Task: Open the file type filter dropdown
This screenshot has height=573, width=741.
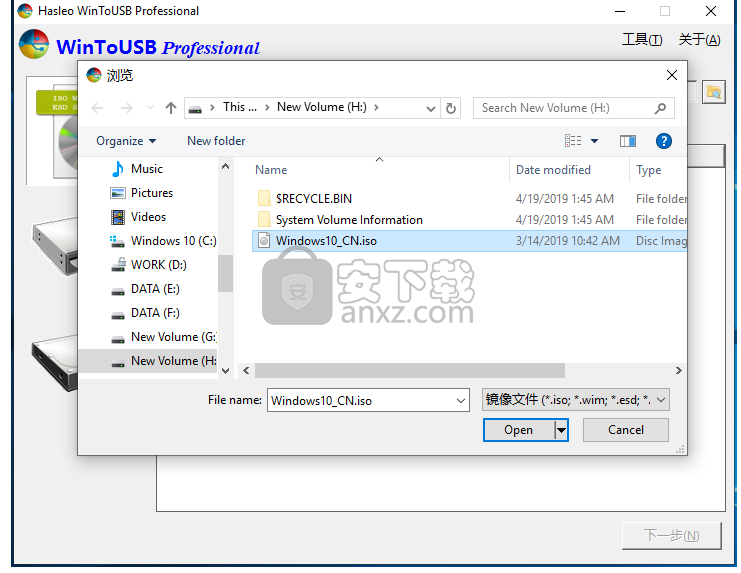Action: point(661,400)
